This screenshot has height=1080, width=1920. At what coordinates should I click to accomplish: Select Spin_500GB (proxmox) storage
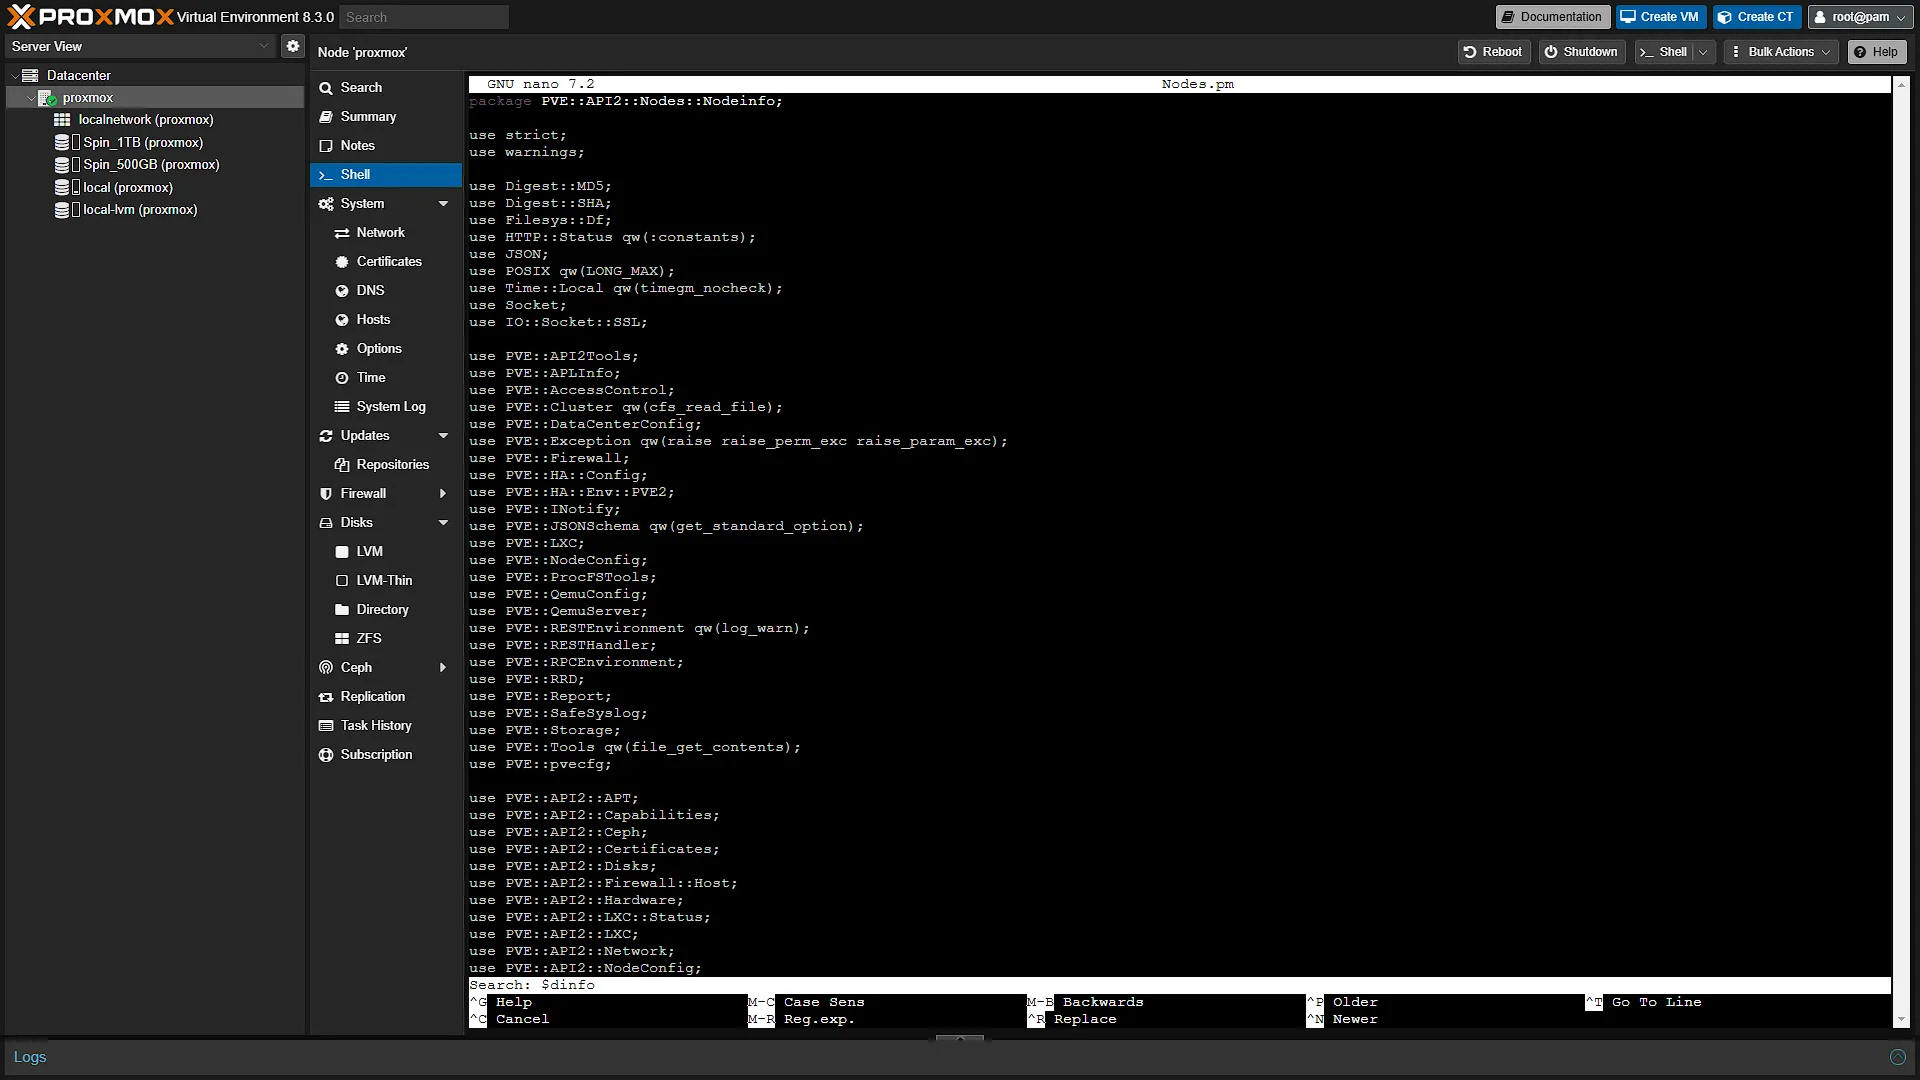(151, 165)
